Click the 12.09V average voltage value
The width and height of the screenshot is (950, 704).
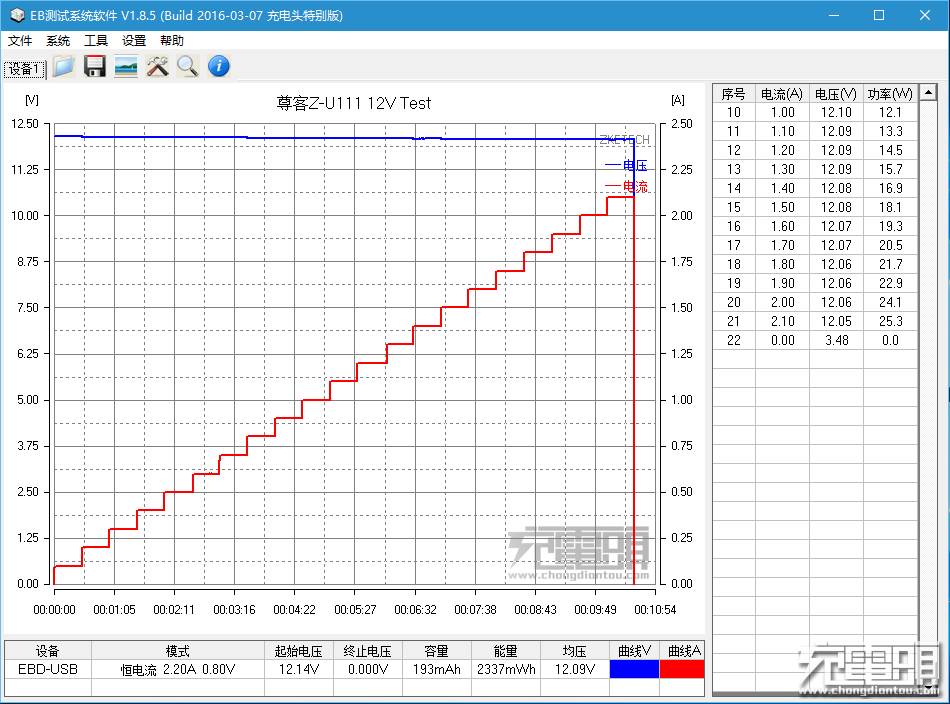point(574,669)
